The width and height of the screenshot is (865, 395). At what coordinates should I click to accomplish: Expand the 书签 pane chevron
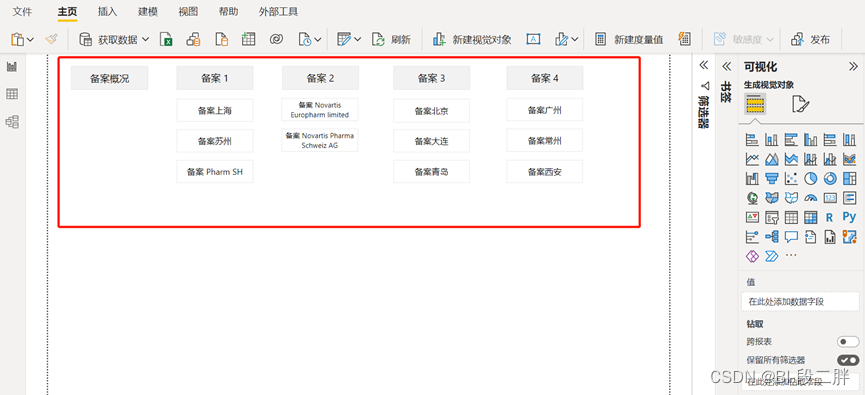726,66
